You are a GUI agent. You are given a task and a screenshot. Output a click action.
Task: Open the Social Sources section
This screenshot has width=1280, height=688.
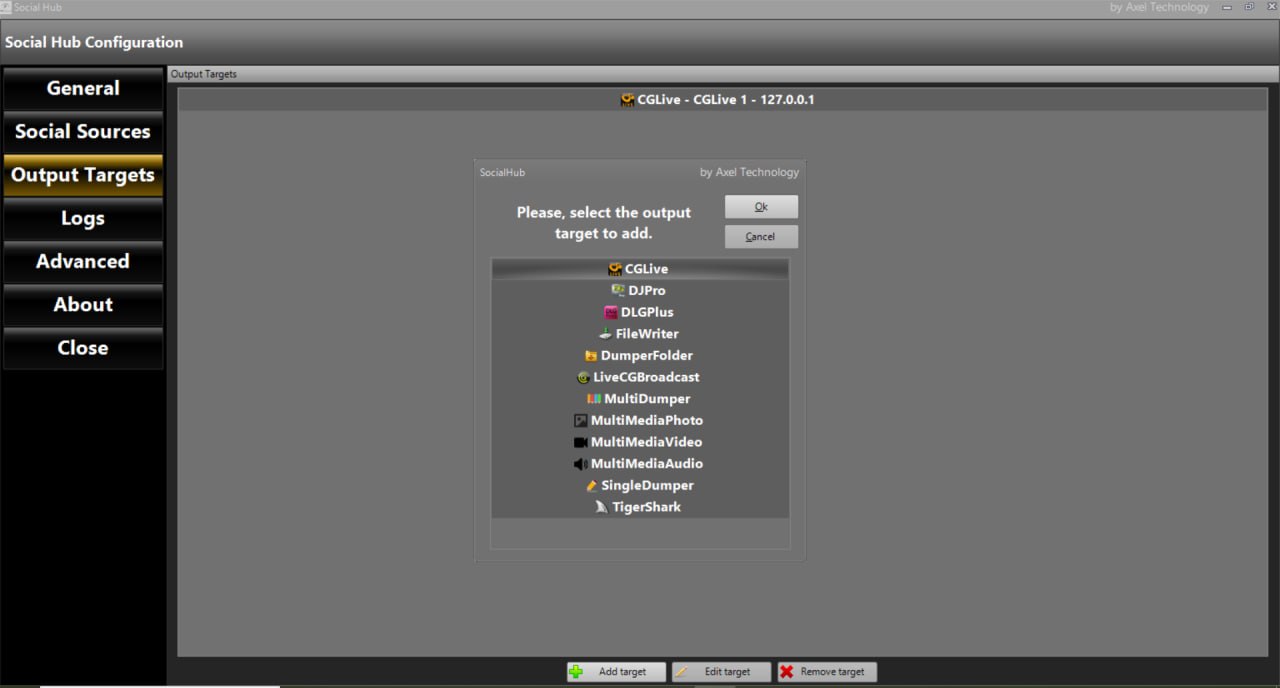pos(83,131)
